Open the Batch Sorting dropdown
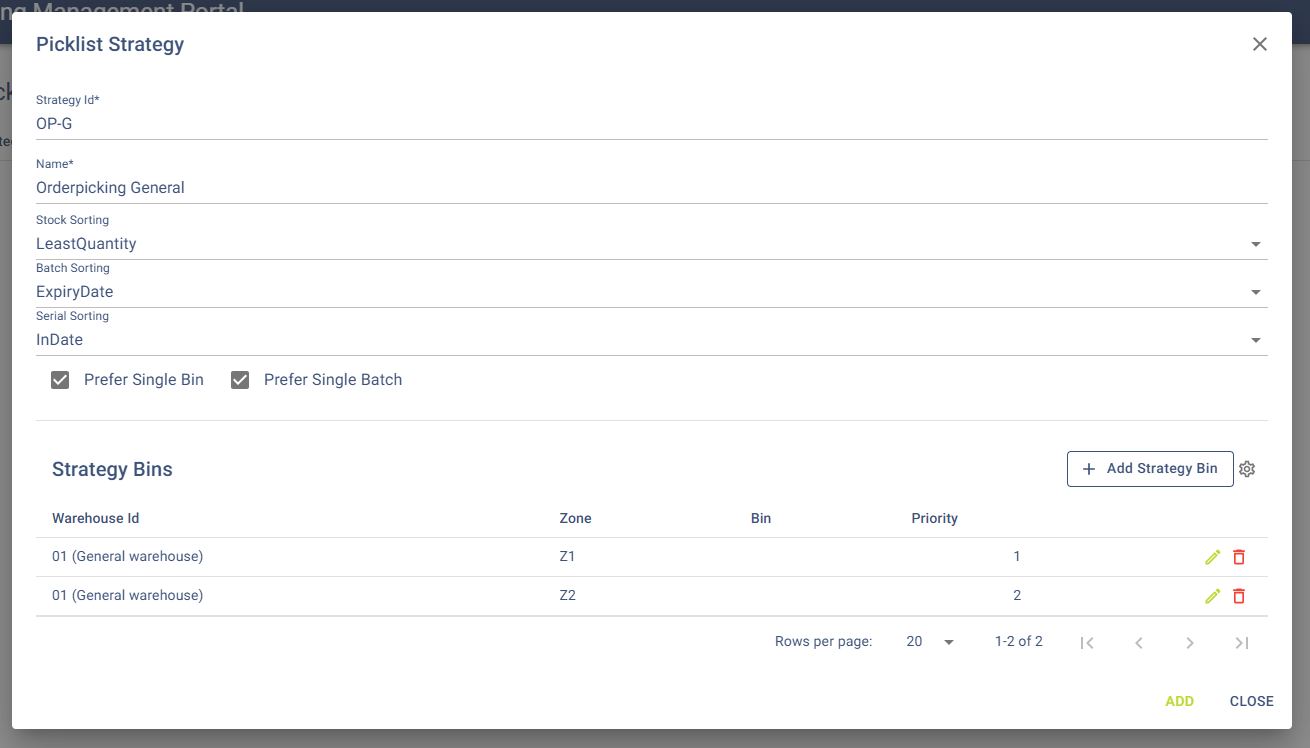Viewport: 1310px width, 748px height. (1255, 292)
